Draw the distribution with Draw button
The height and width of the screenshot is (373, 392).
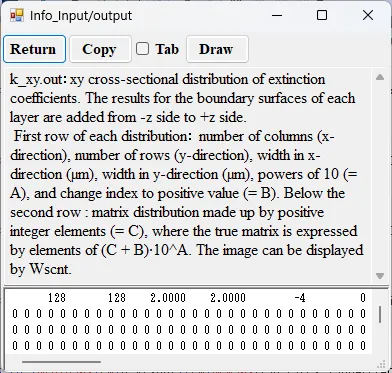tap(217, 49)
